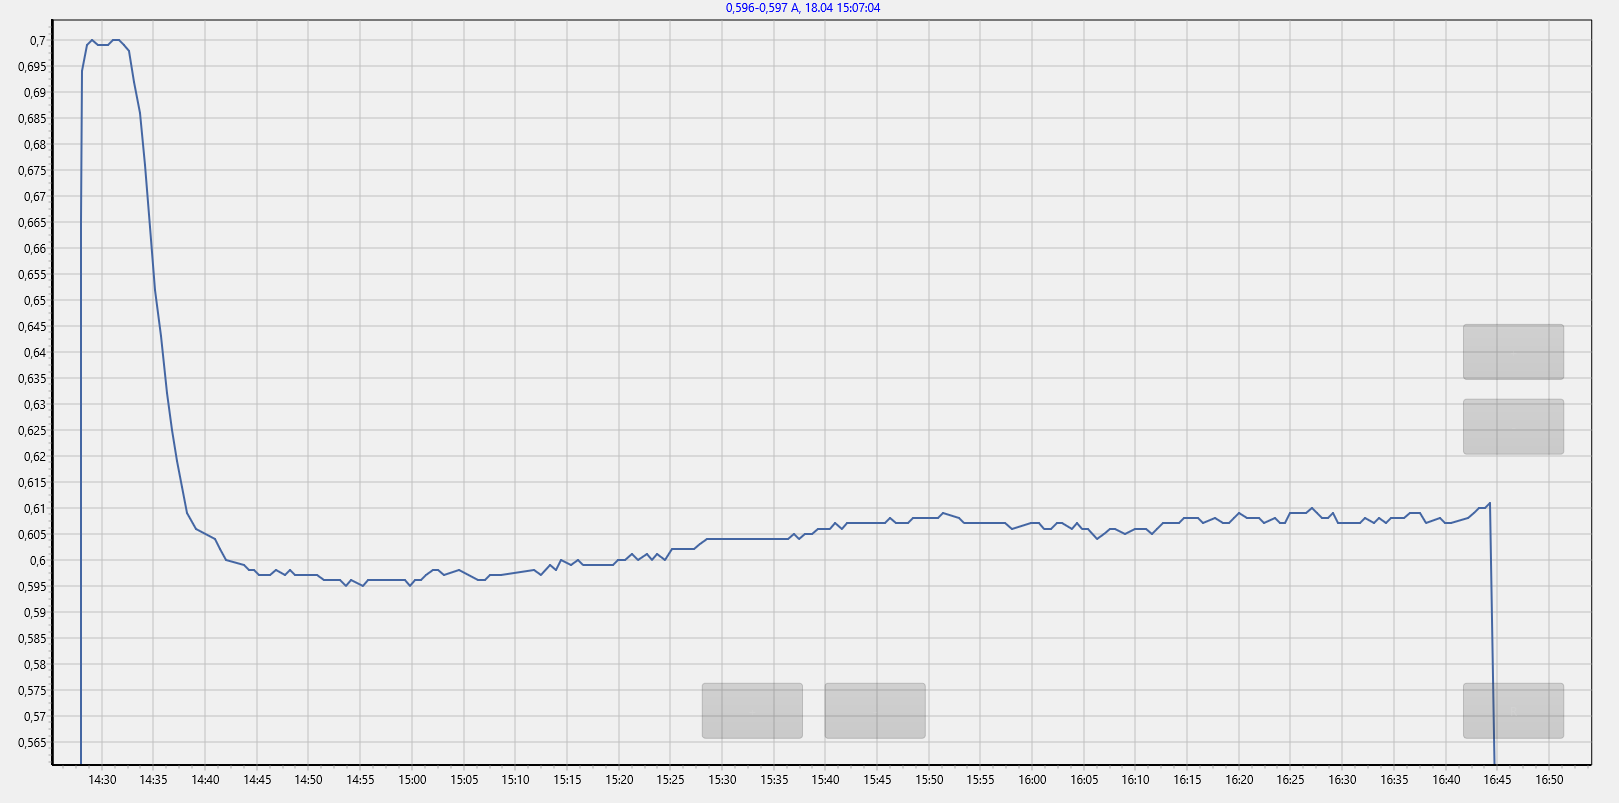This screenshot has width=1619, height=803.
Task: Click the left gray overlay button under the curve
Action: [x=752, y=710]
